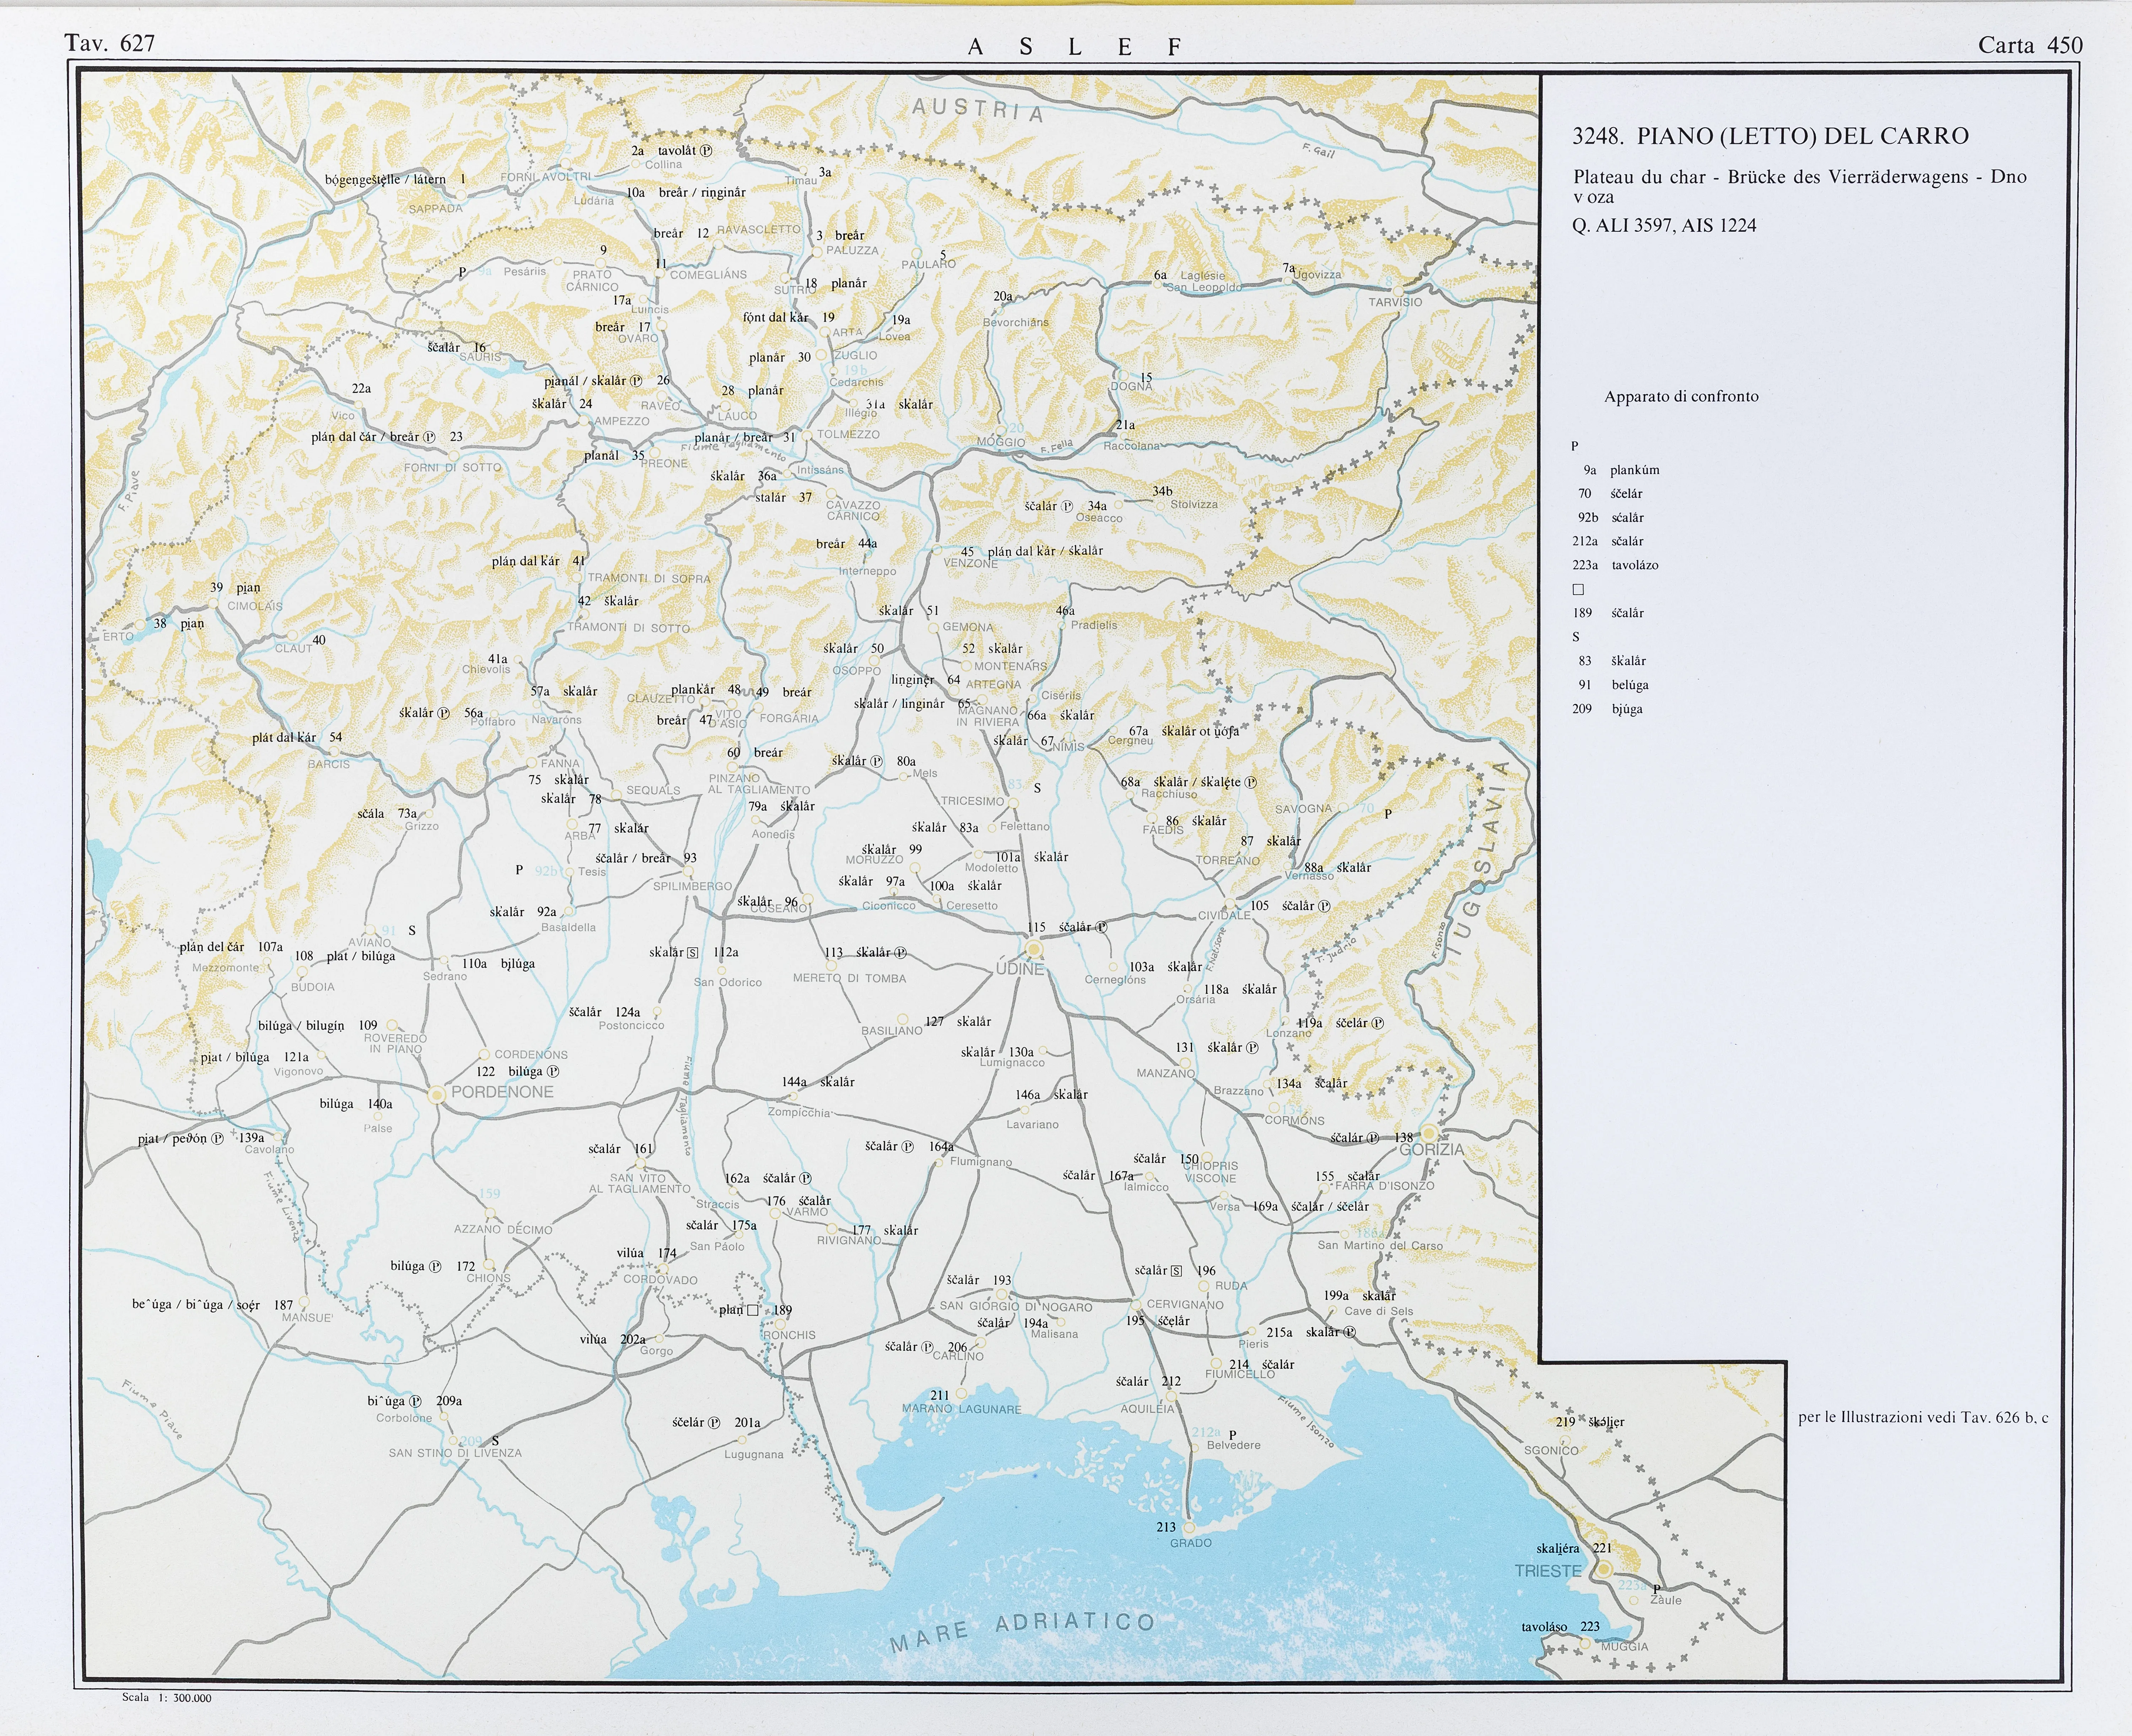This screenshot has width=2132, height=1736.
Task: Click the boxed S symbol near point 196
Action: pos(1177,1271)
